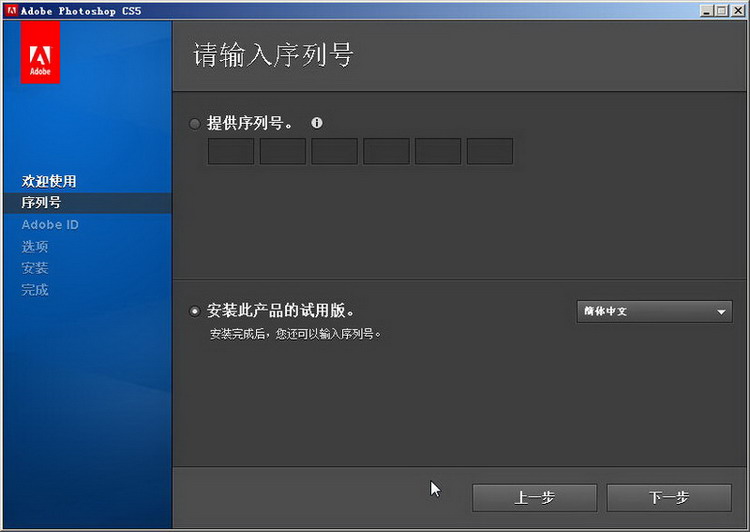Select 安装 step in sidebar
Viewport: 750px width, 532px height.
[x=35, y=268]
